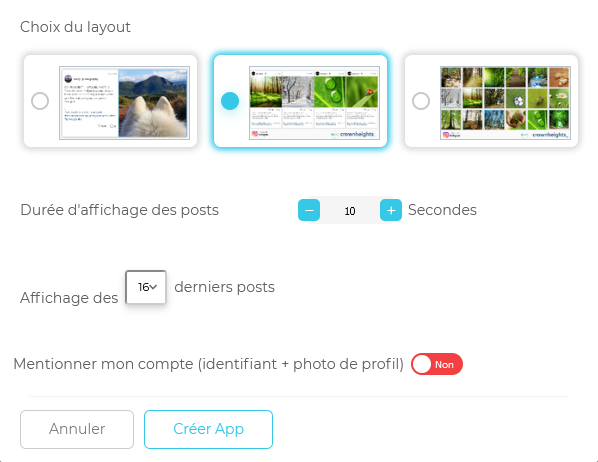Click the Créer App button
This screenshot has width=598, height=462.
(x=208, y=429)
